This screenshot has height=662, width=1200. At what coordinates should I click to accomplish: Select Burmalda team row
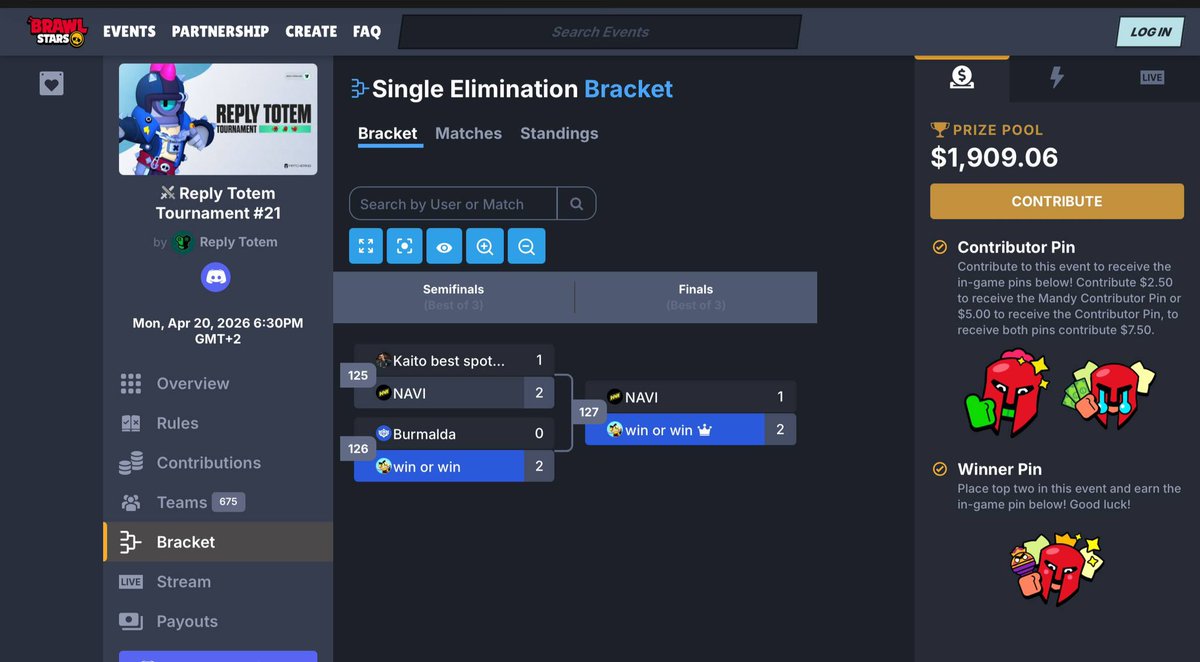[453, 434]
